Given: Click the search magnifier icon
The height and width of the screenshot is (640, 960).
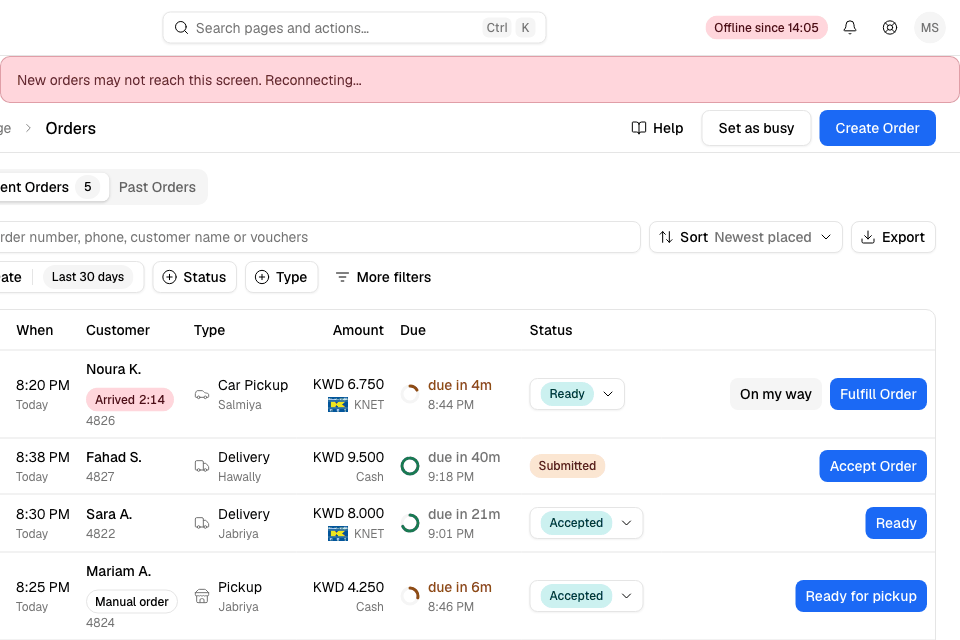Looking at the screenshot, I should click(x=181, y=28).
